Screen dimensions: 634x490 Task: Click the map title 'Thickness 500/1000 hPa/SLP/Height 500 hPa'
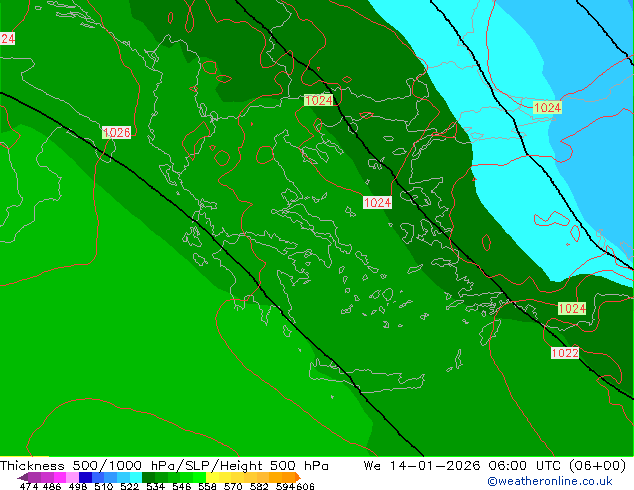coord(164,465)
